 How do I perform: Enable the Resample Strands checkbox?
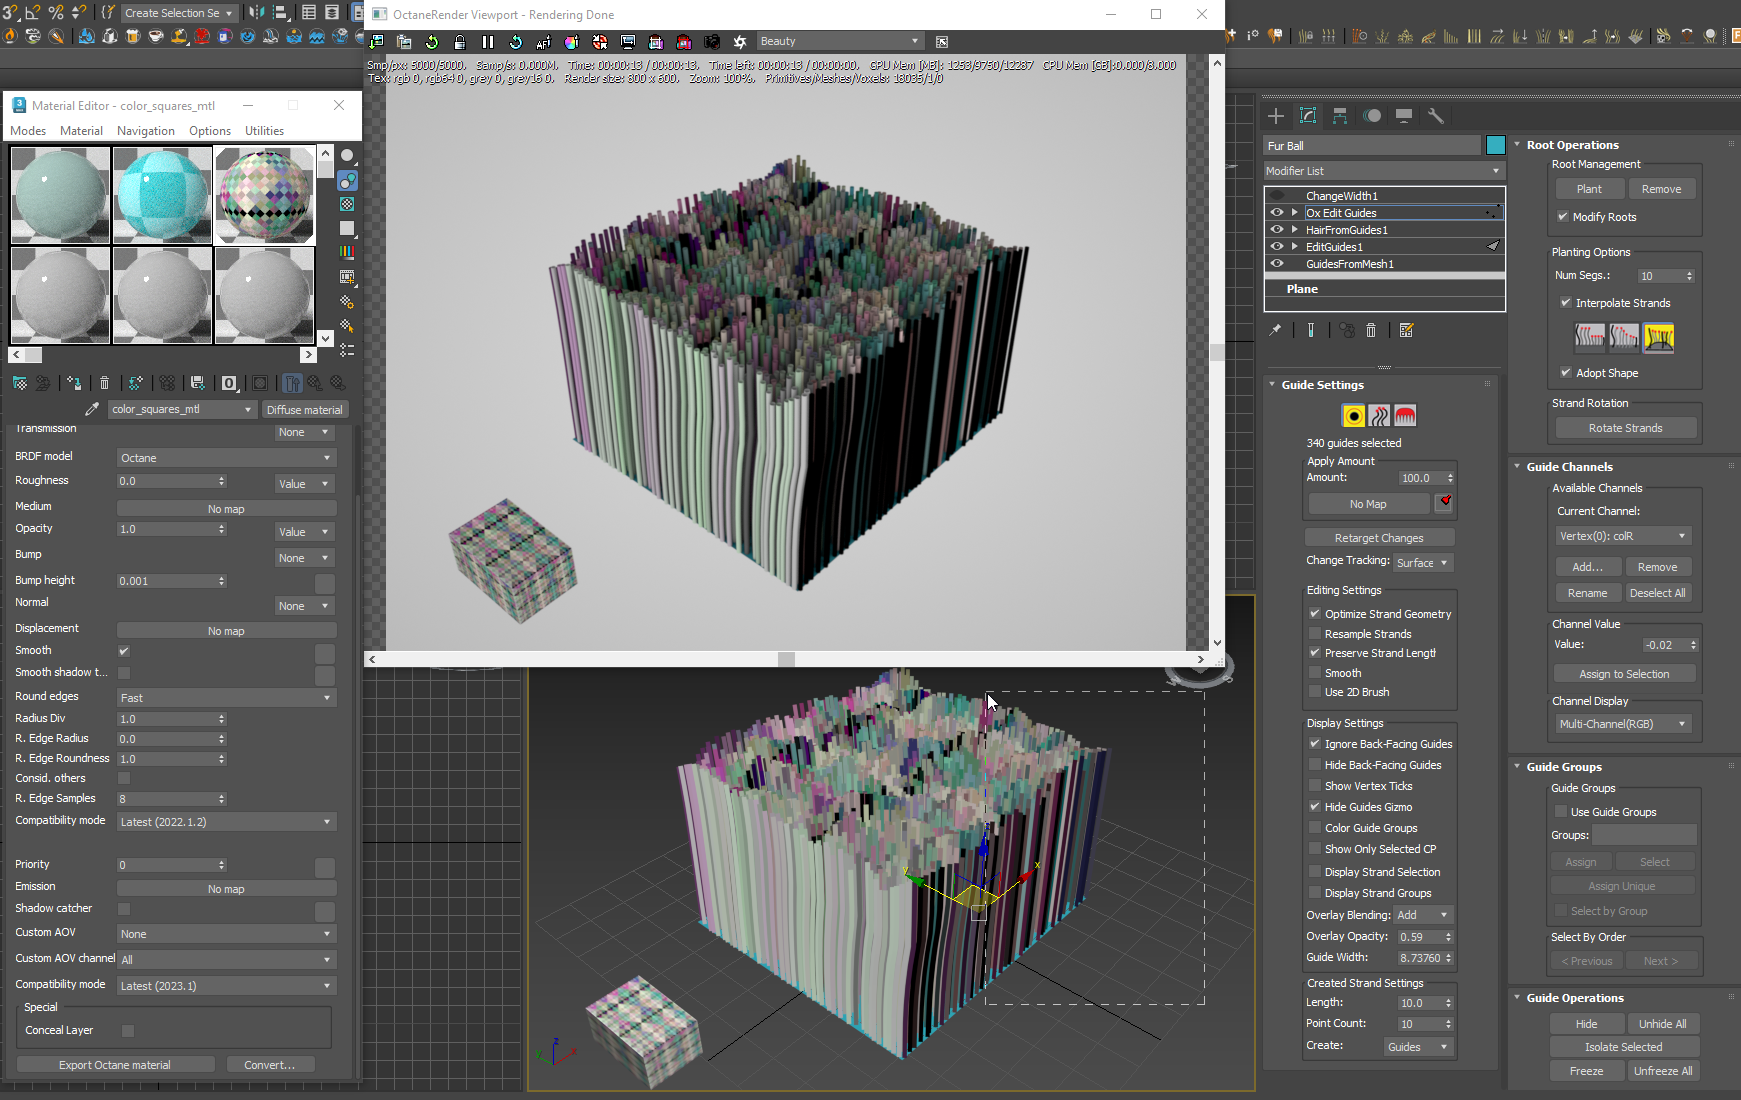click(1315, 634)
